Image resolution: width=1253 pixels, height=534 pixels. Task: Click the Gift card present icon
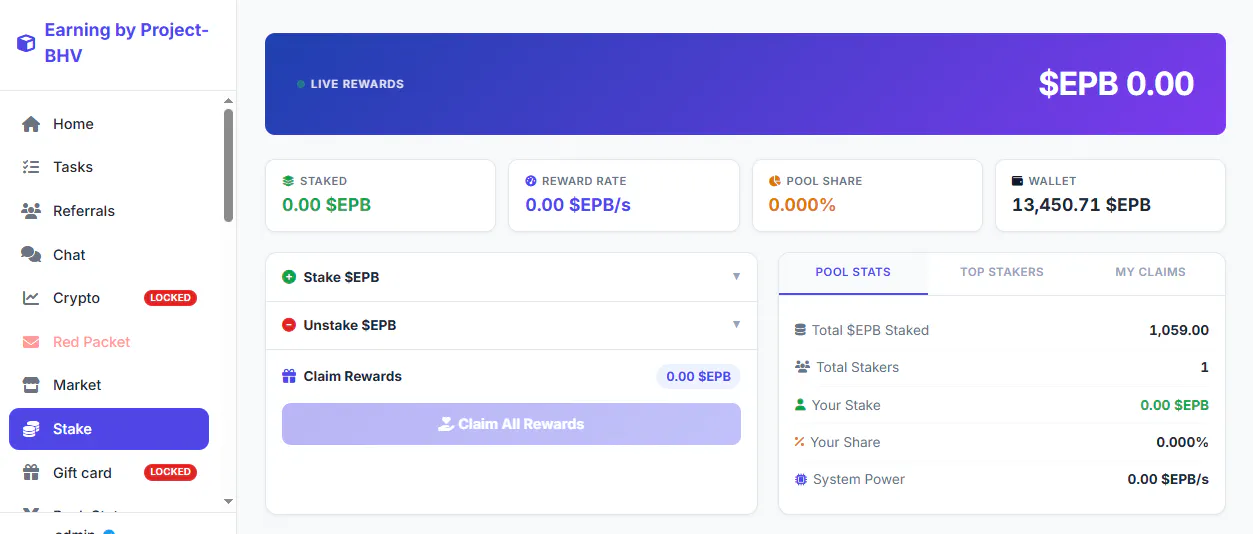31,472
